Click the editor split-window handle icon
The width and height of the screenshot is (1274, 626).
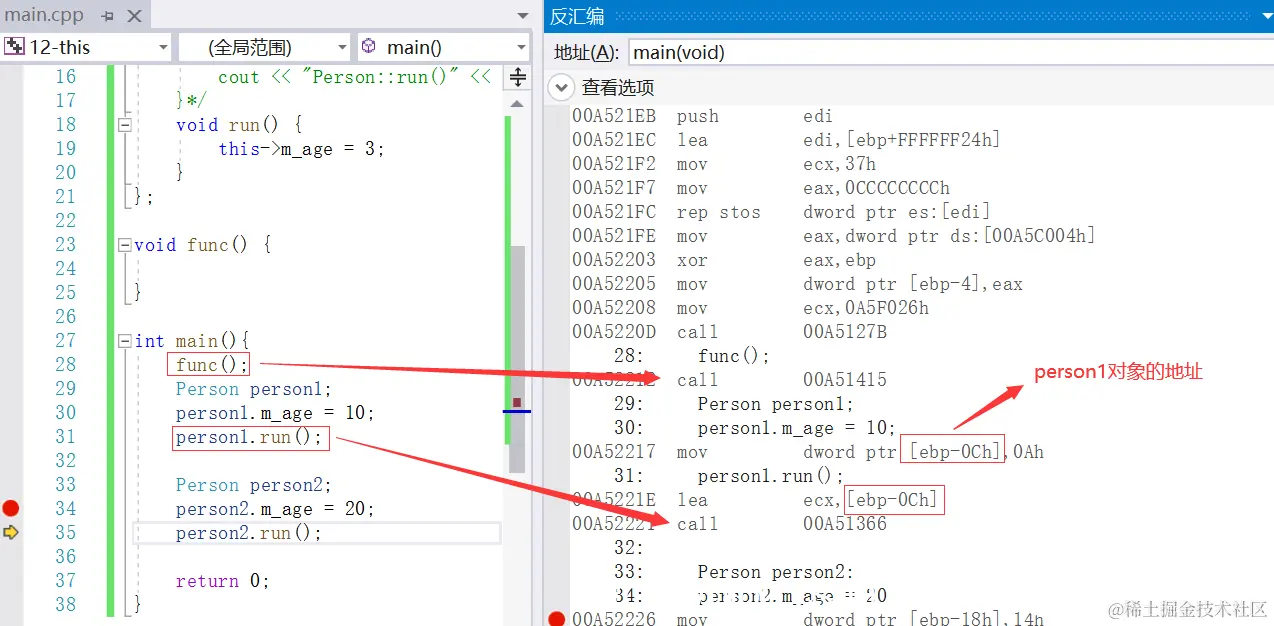coord(518,77)
